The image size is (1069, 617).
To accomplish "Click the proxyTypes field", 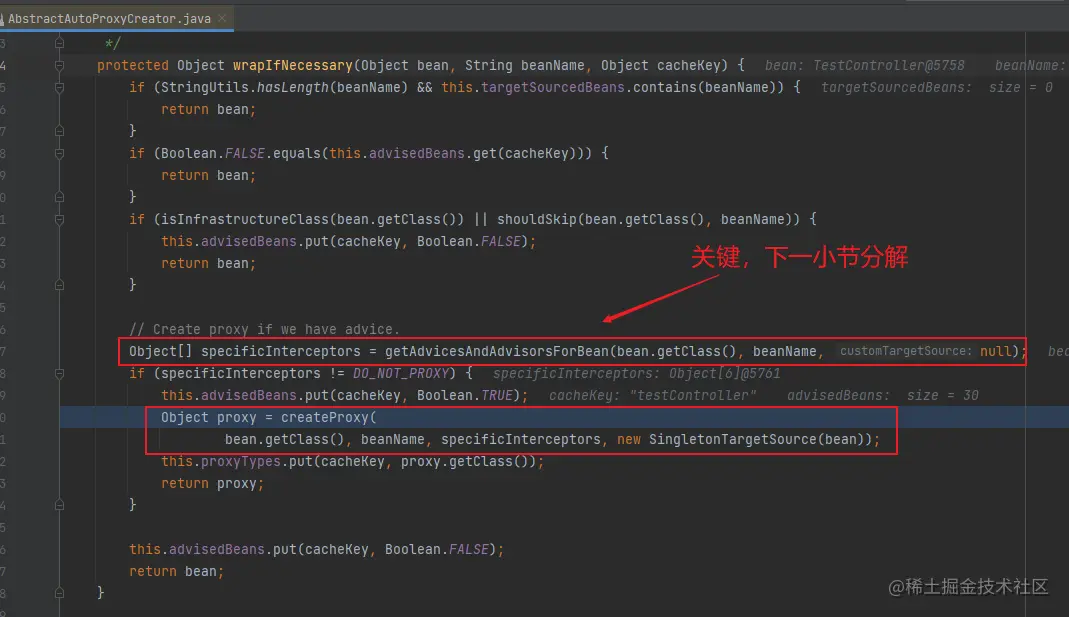I will tap(241, 462).
